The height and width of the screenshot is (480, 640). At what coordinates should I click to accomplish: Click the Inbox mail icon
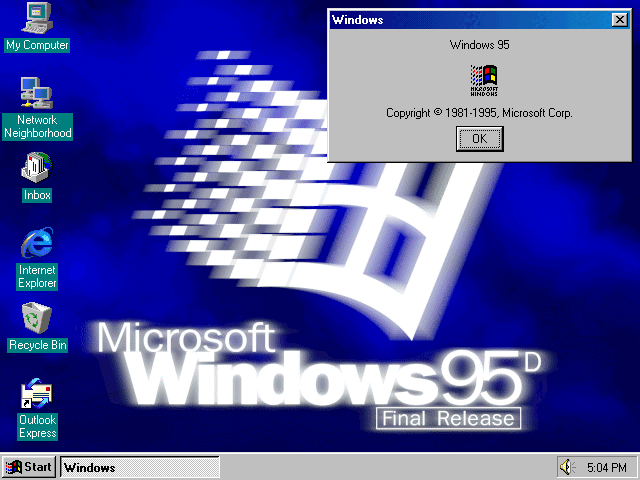coord(37,167)
